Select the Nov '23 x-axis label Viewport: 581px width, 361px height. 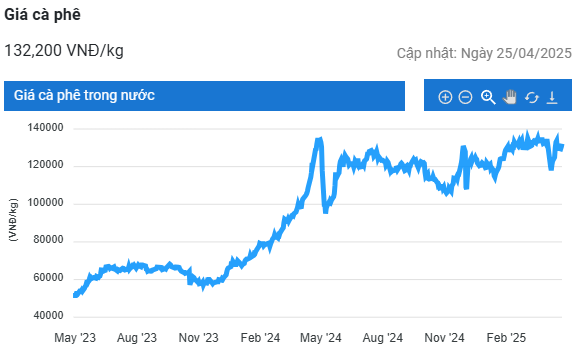[199, 338]
